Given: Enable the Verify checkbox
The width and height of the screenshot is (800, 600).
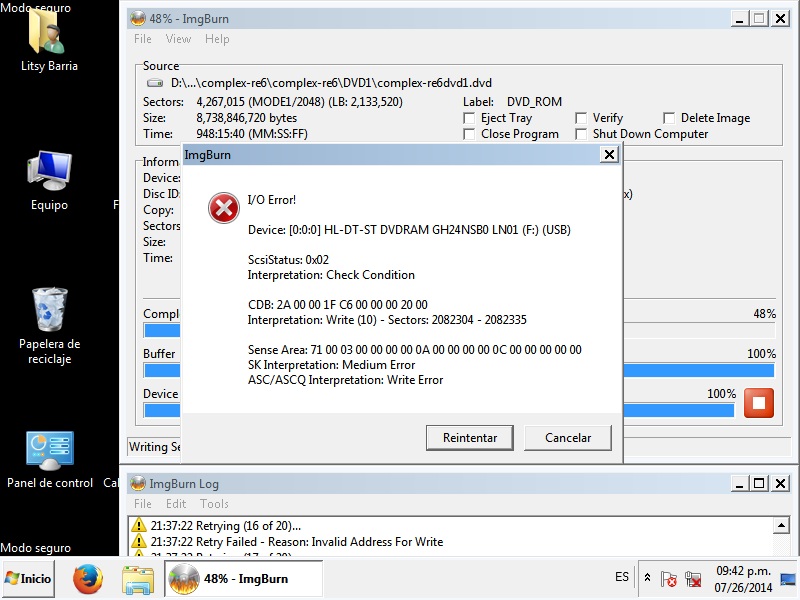Looking at the screenshot, I should point(581,118).
